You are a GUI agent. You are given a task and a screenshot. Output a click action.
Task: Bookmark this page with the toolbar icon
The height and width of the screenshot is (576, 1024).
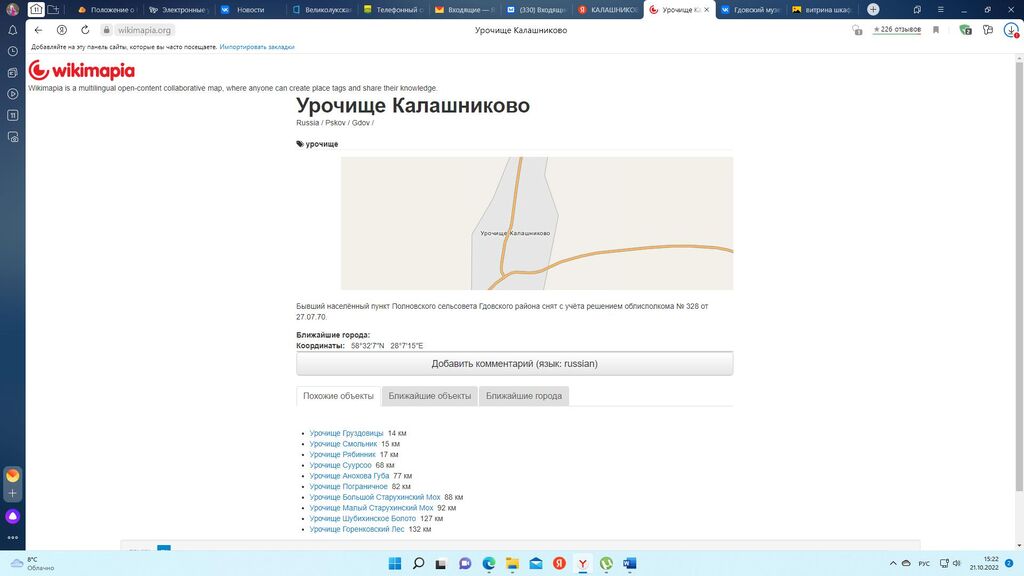[x=936, y=30]
